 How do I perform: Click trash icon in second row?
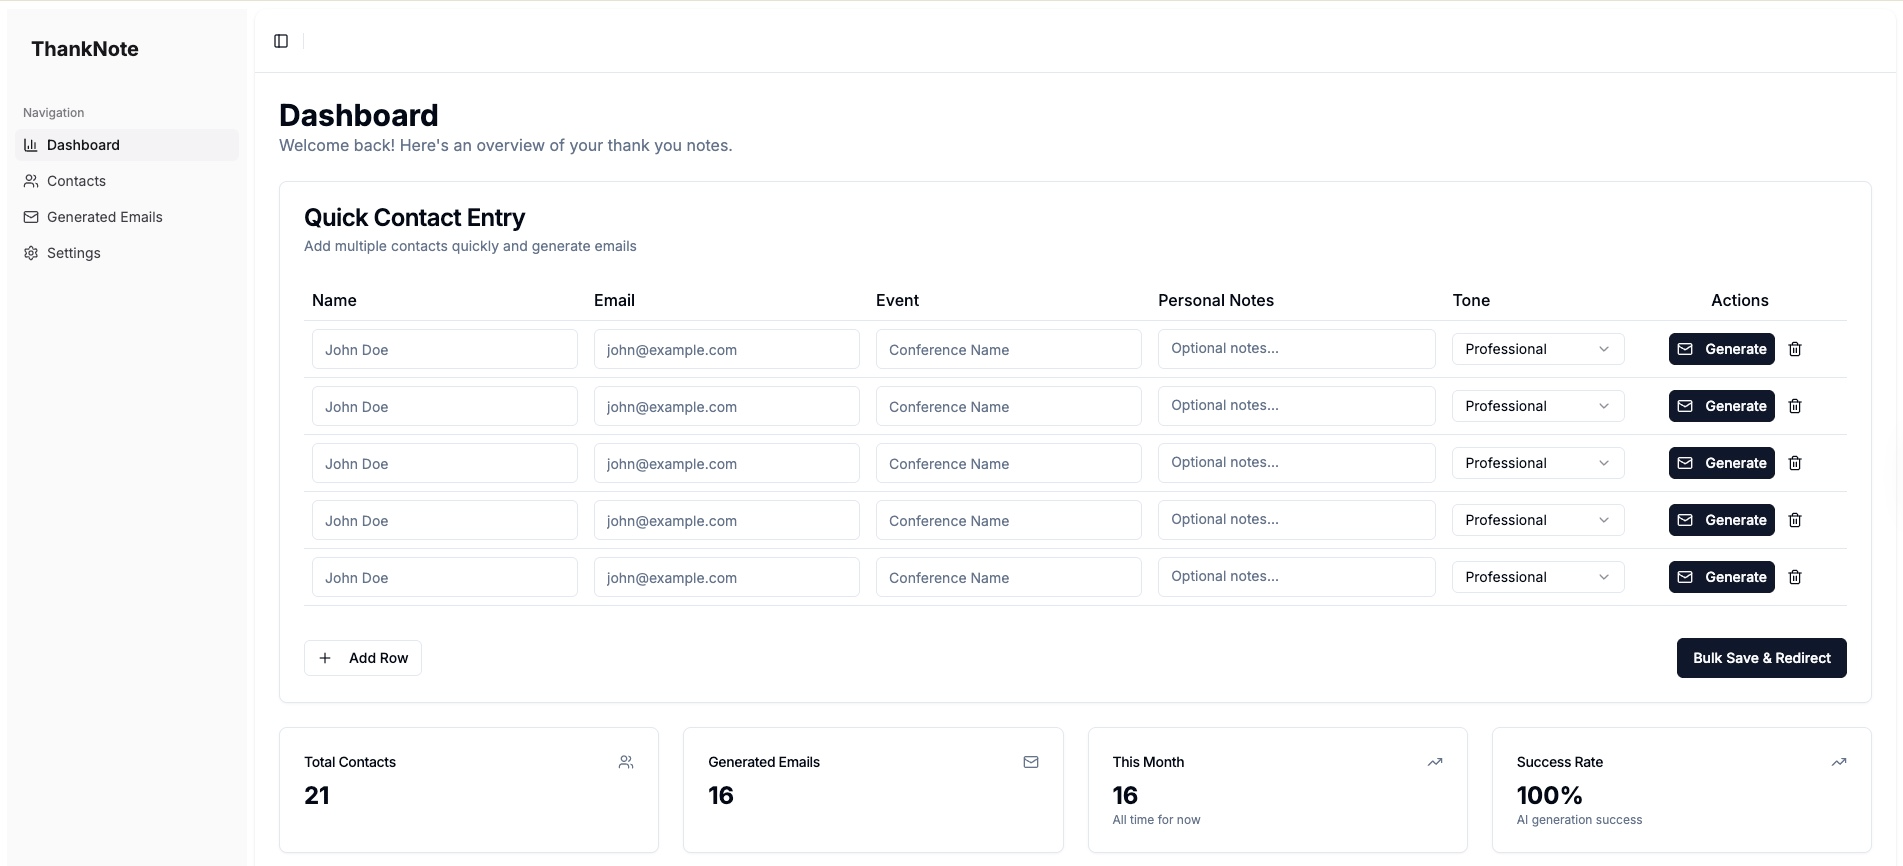pos(1795,406)
